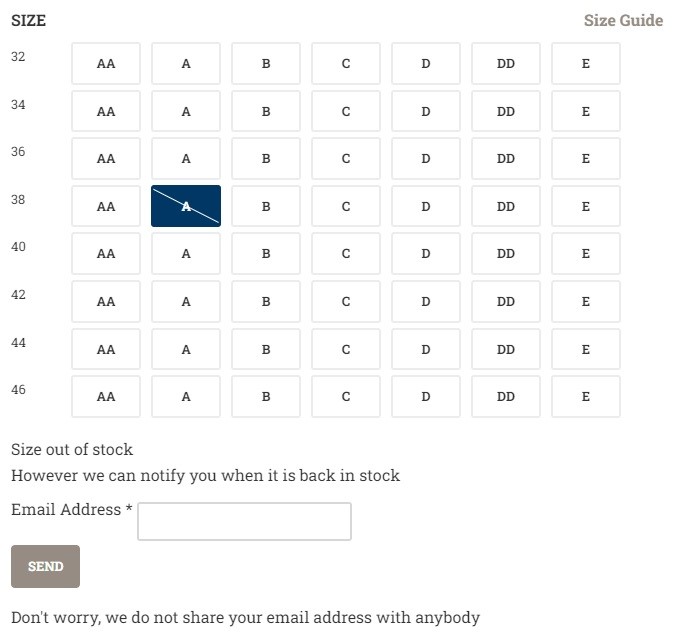Click the out-of-stock 38 A size
Image resolution: width=673 pixels, height=640 pixels.
(186, 207)
